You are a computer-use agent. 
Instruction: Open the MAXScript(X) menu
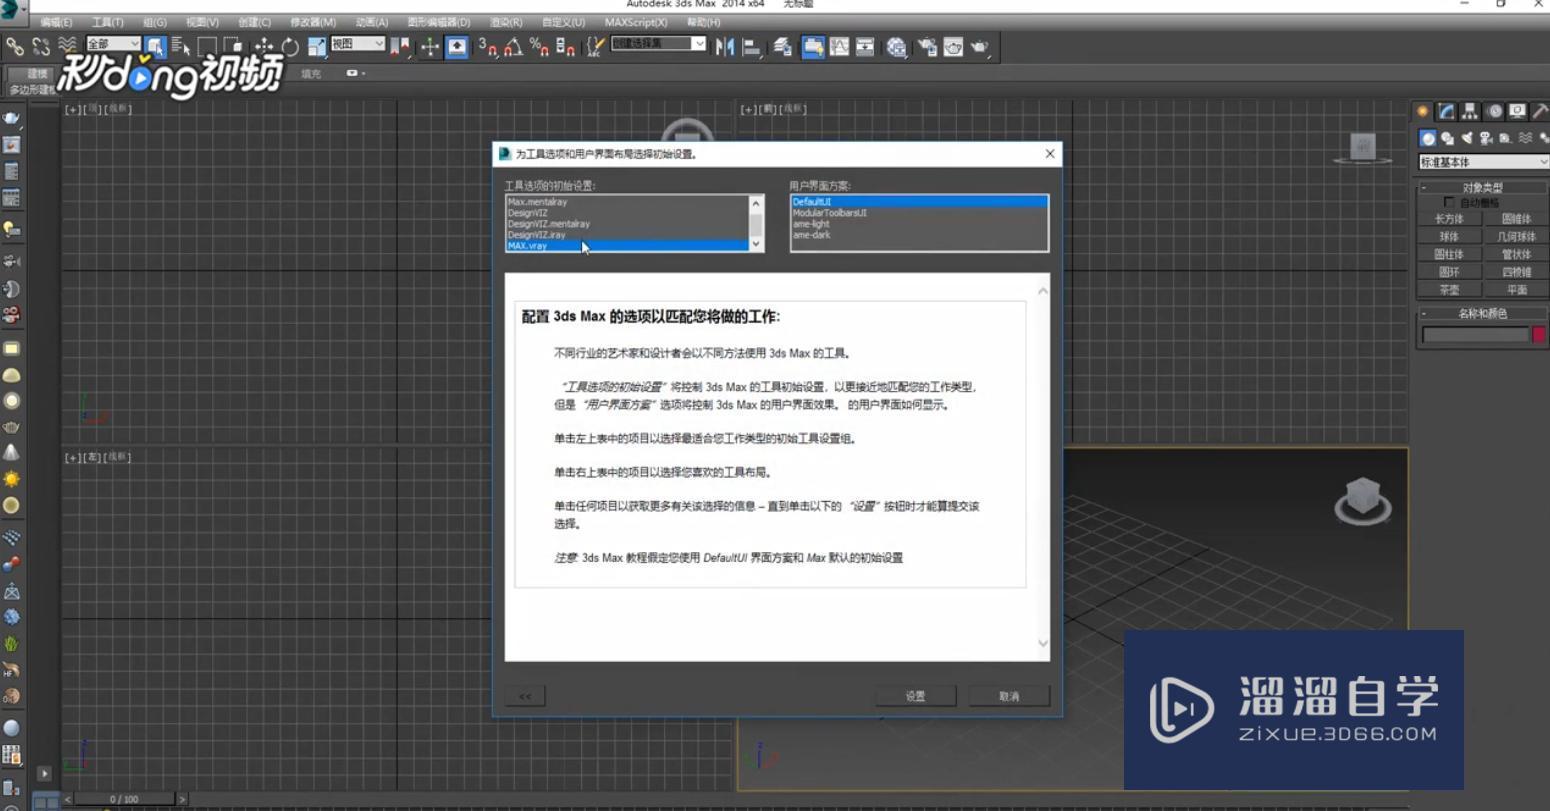coord(636,22)
